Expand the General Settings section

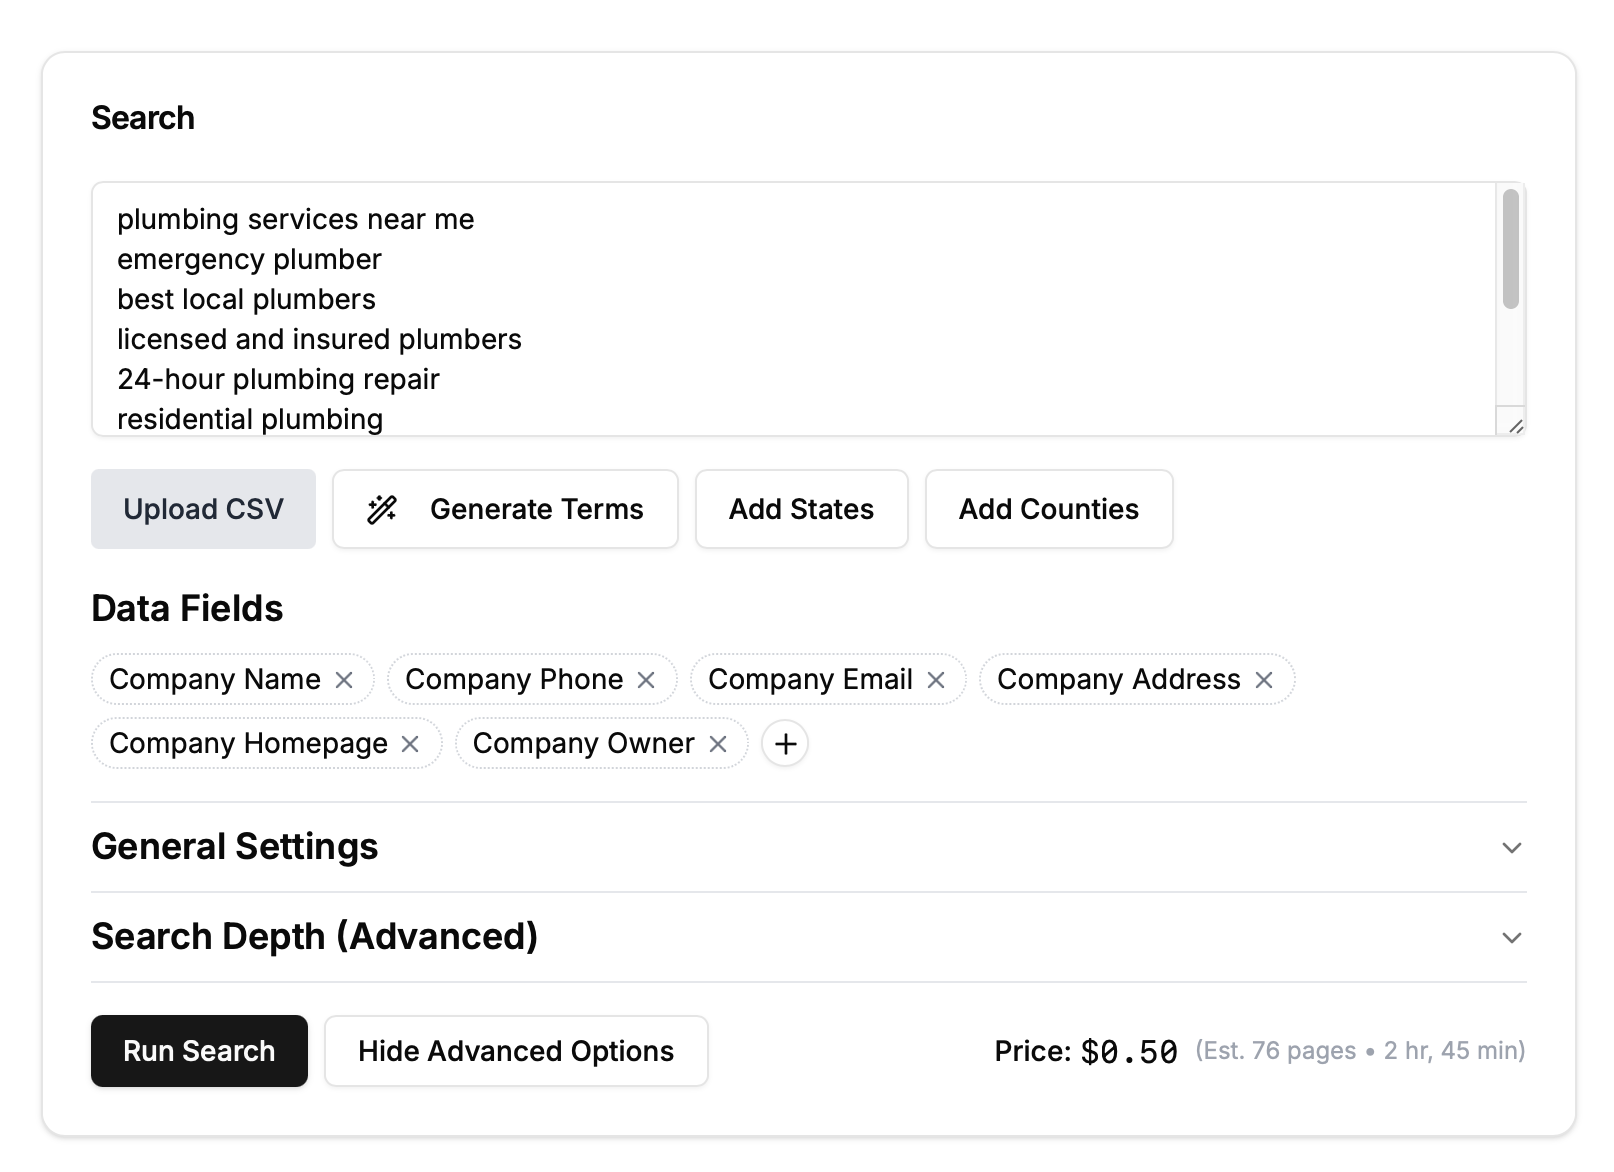[x=1511, y=848]
